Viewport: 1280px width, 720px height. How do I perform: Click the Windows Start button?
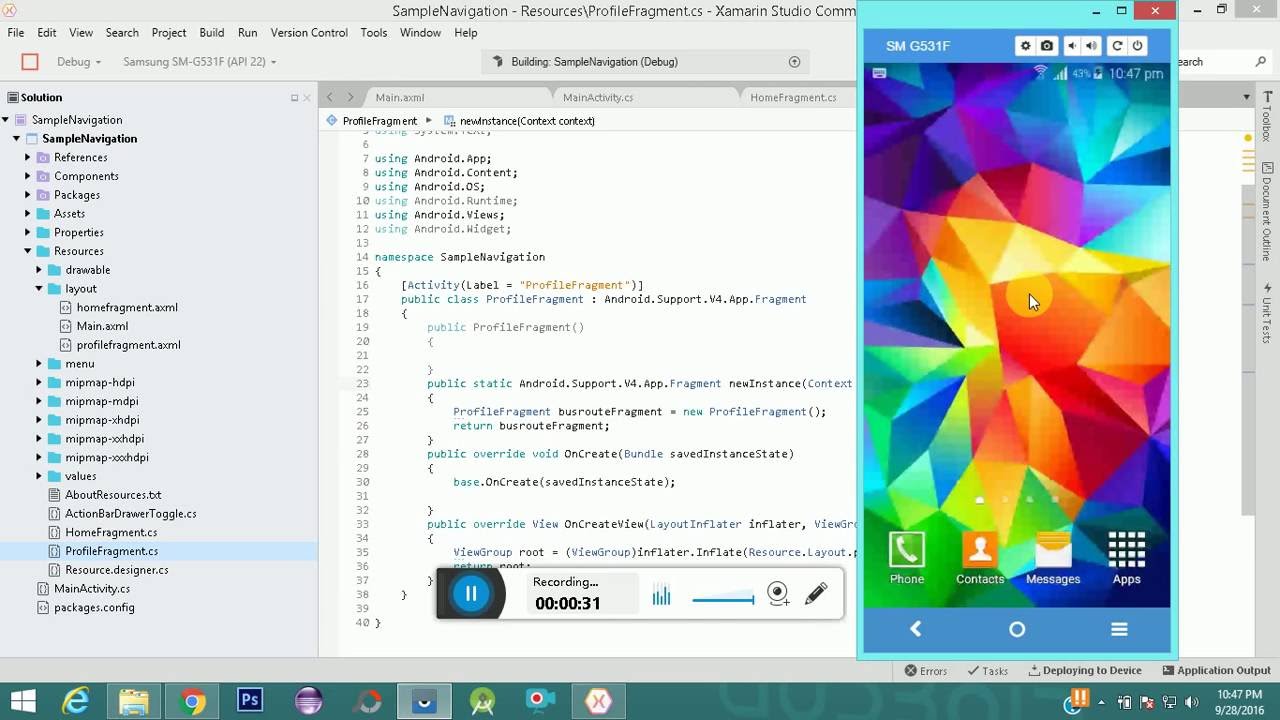pos(22,701)
